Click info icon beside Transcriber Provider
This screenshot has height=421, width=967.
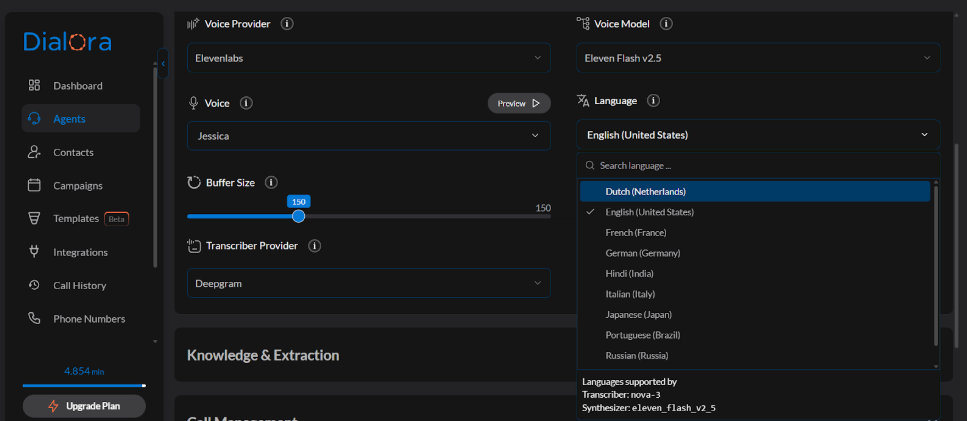(314, 246)
